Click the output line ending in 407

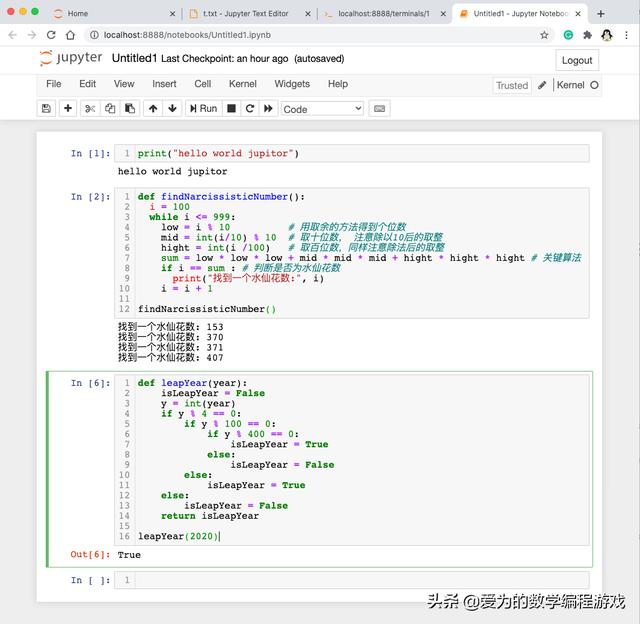coord(171,358)
